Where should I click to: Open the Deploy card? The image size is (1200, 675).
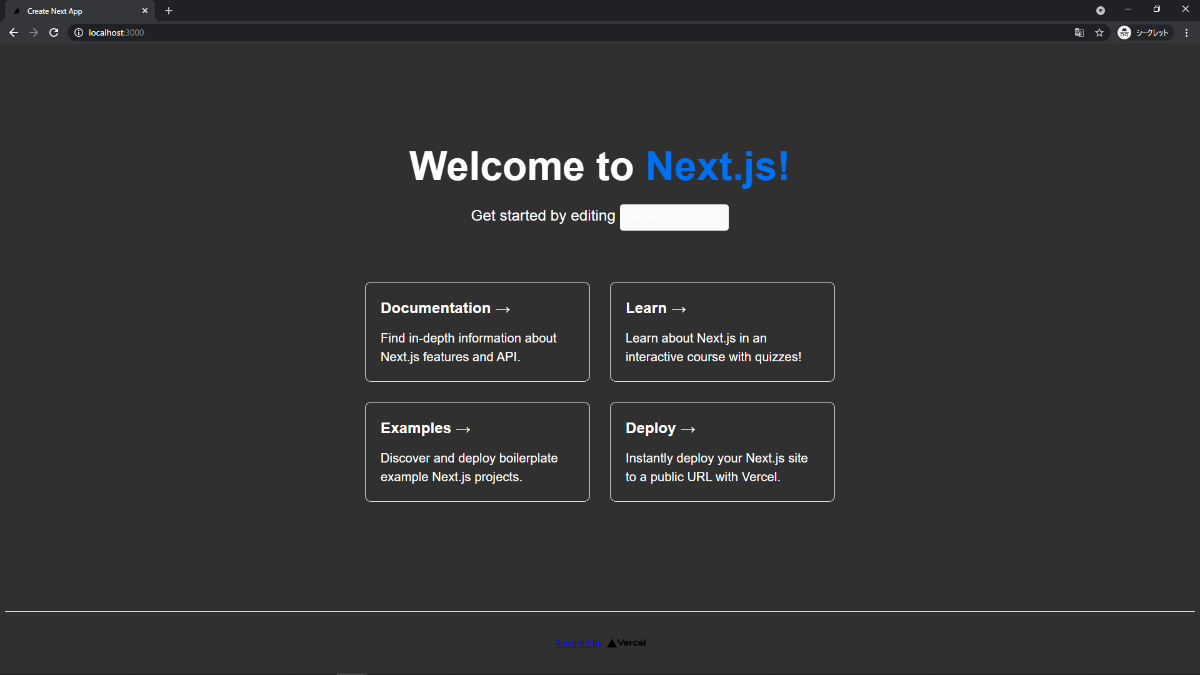click(x=722, y=452)
